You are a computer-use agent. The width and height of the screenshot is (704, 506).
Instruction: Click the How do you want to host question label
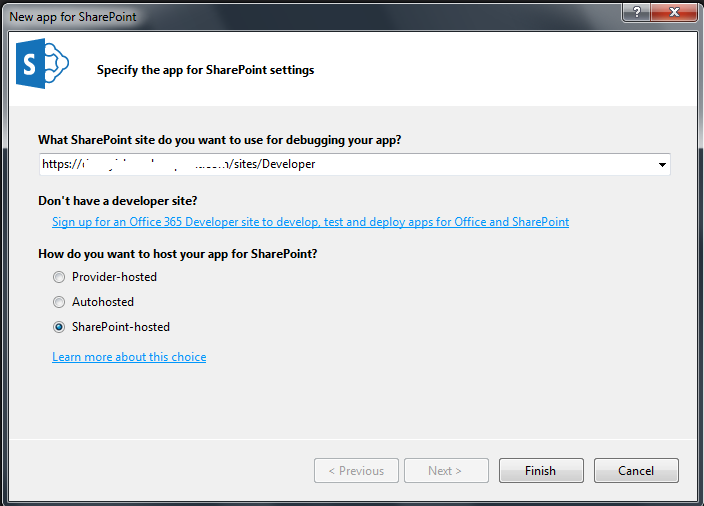pyautogui.click(x=178, y=254)
